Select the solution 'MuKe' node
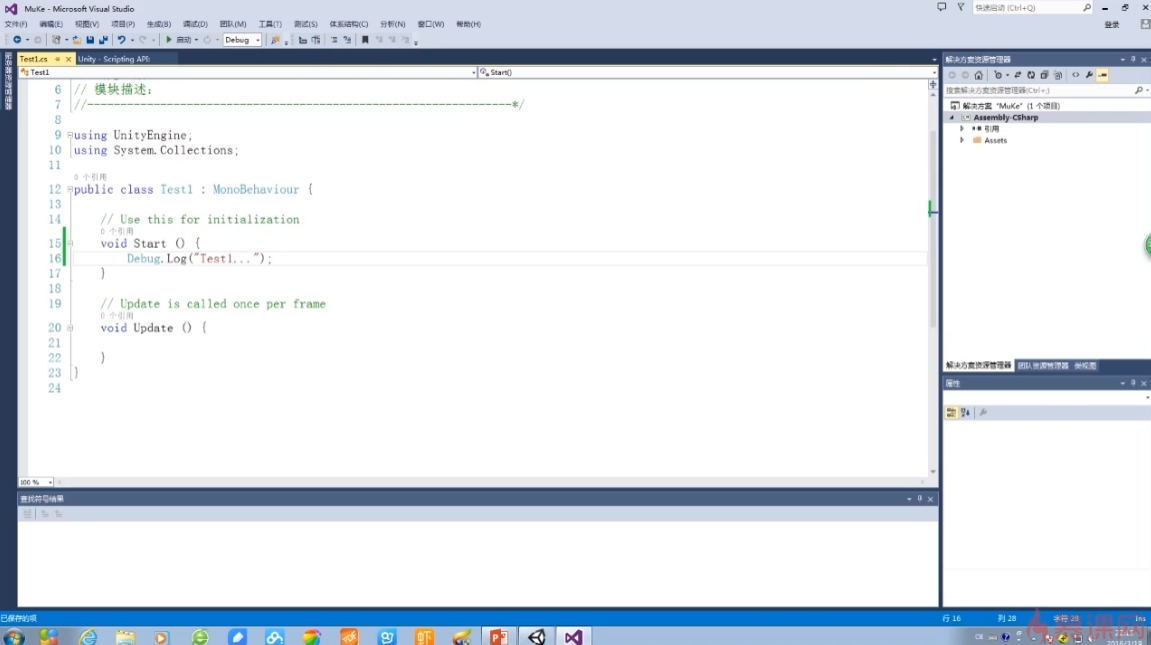The image size is (1151, 645). coord(1011,106)
